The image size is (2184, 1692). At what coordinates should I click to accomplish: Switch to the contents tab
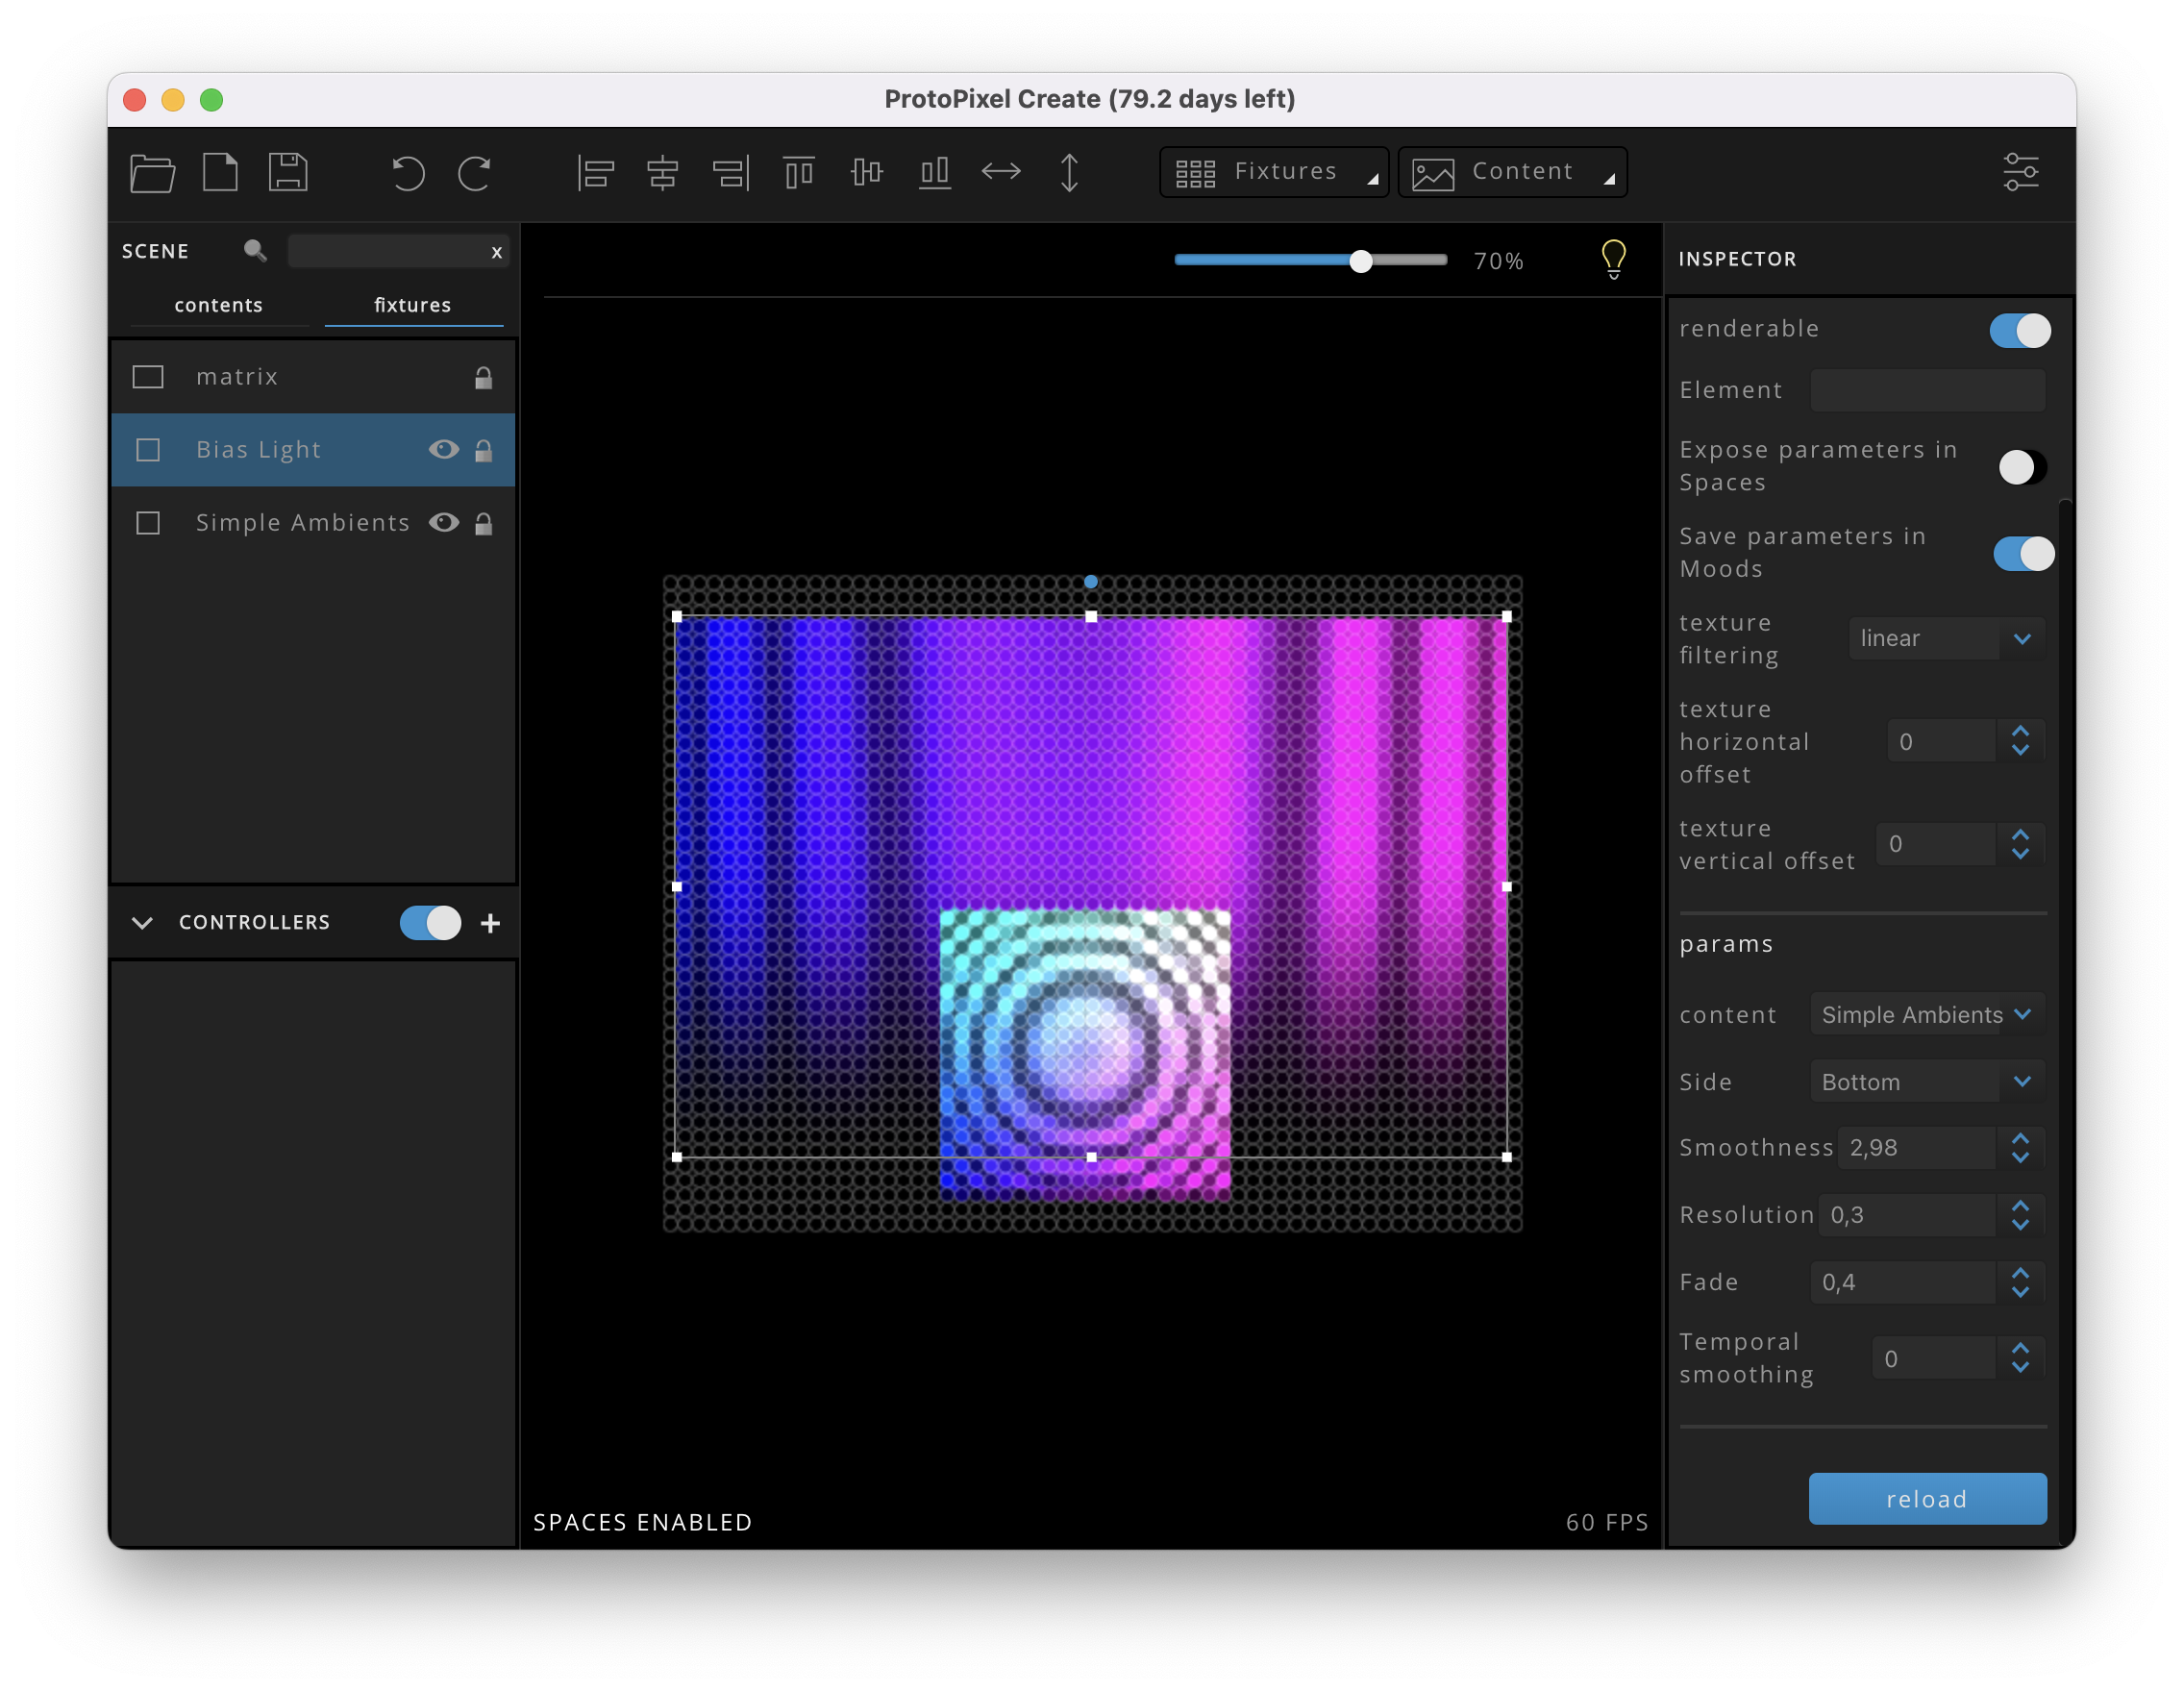[x=218, y=305]
